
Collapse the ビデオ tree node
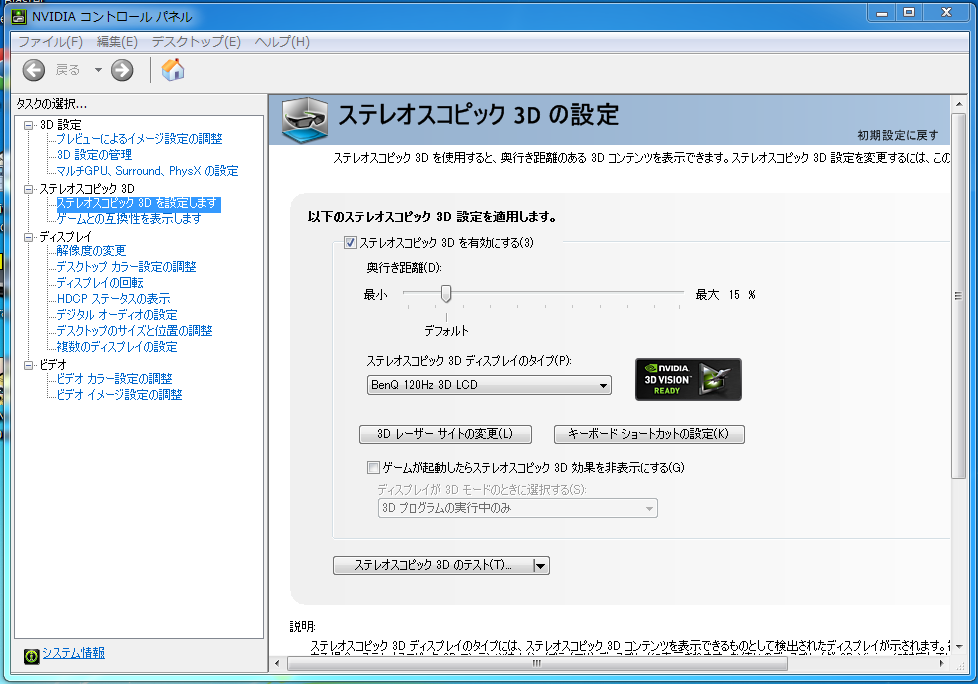tap(28, 365)
